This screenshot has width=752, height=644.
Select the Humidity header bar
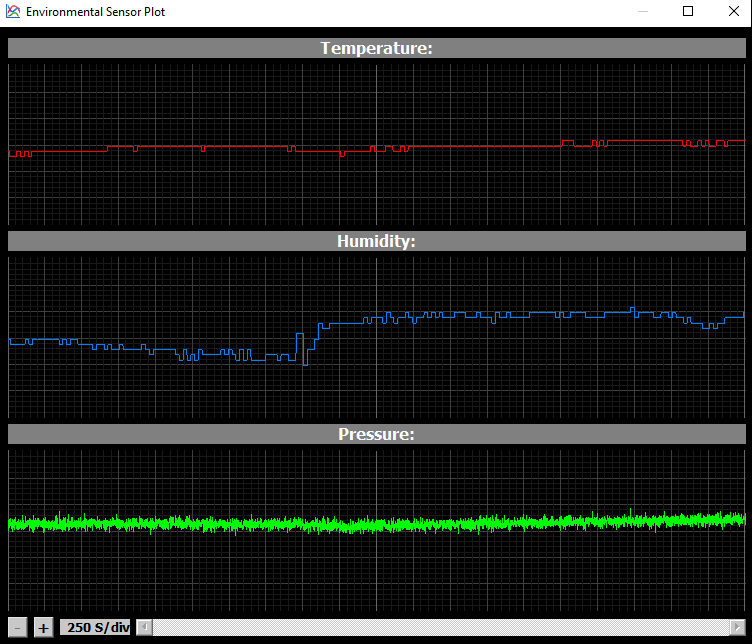coord(376,241)
